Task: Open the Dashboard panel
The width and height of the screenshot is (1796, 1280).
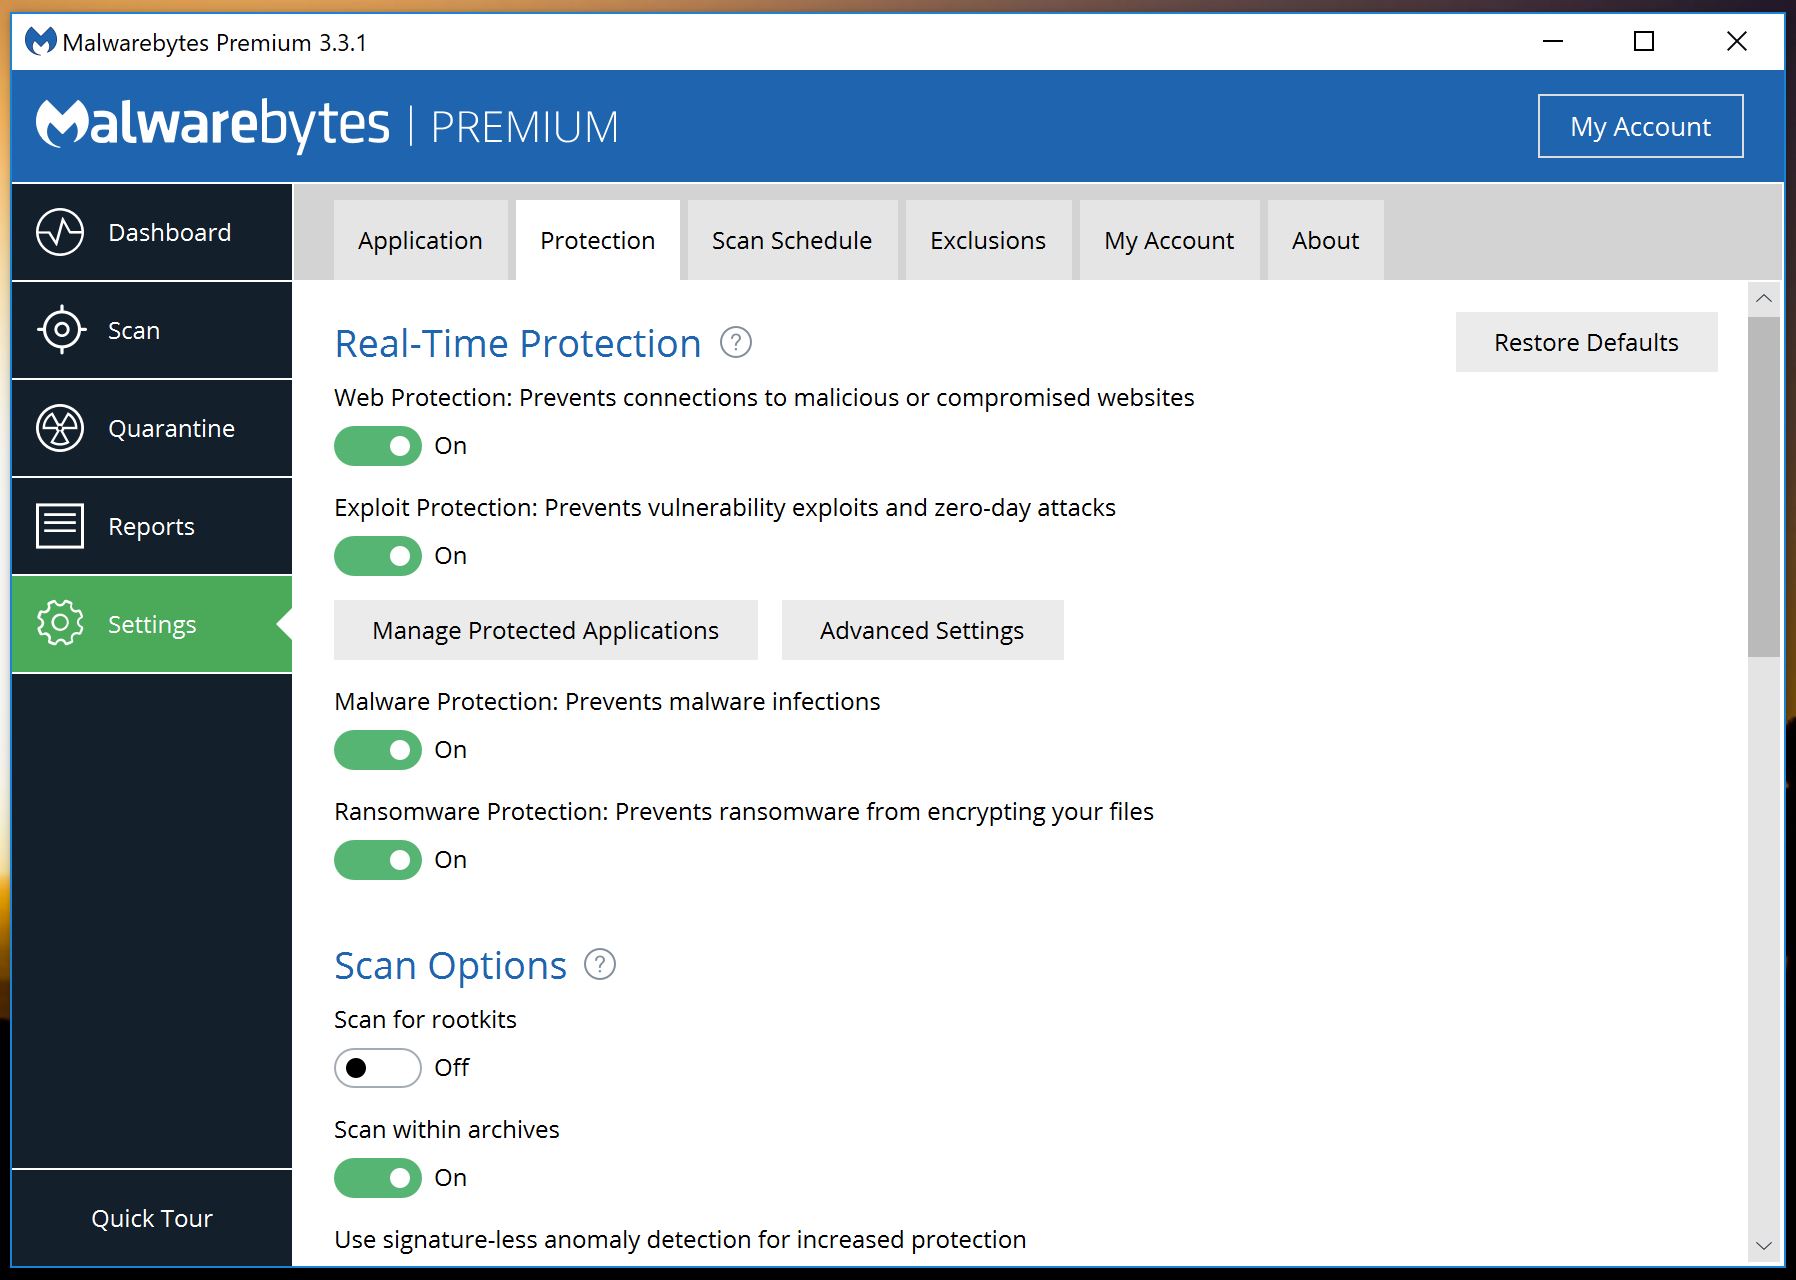Action: click(x=150, y=231)
